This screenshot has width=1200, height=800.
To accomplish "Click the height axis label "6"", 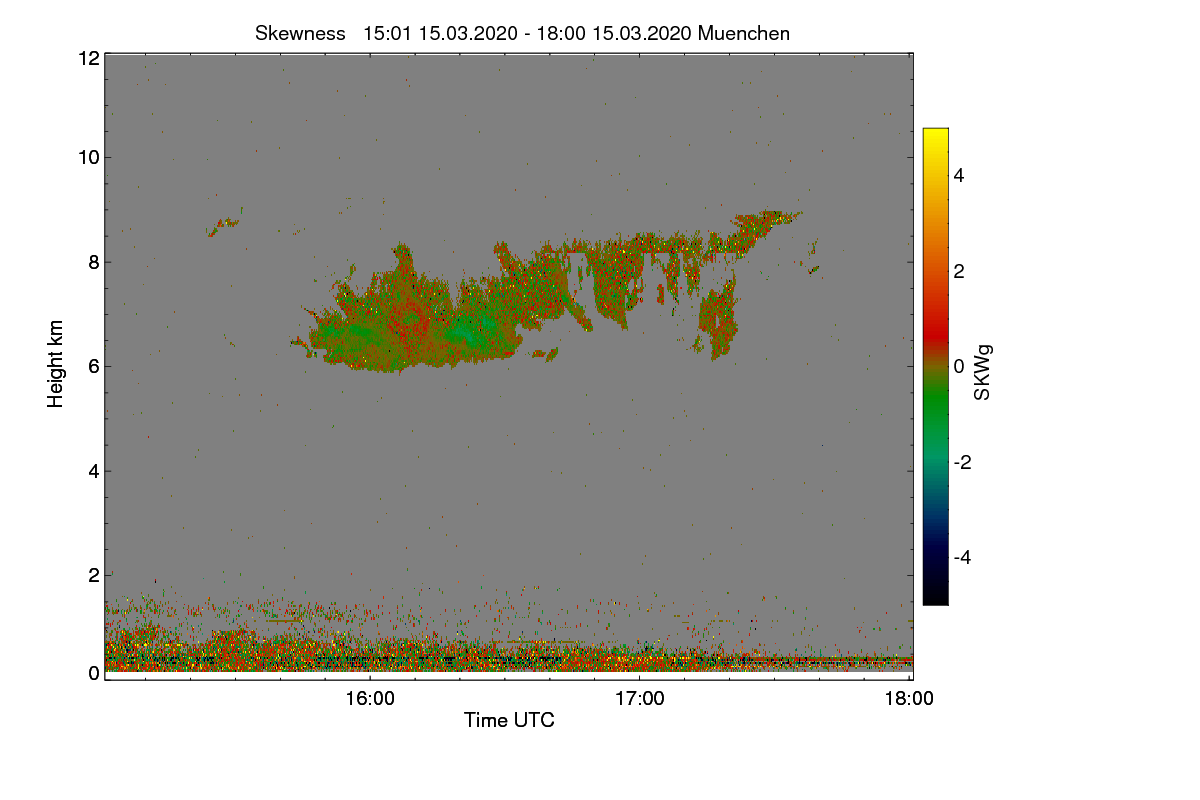I will pos(93,366).
